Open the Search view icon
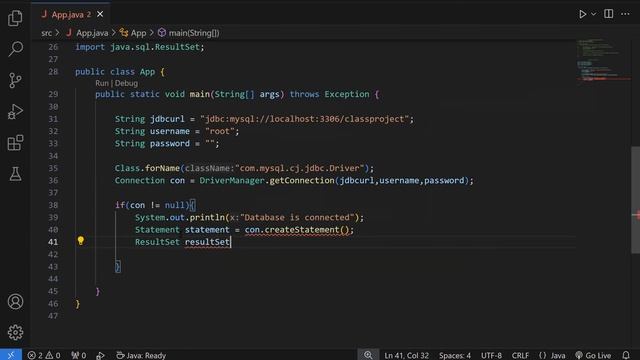Image resolution: width=640 pixels, height=360 pixels. coord(15,49)
